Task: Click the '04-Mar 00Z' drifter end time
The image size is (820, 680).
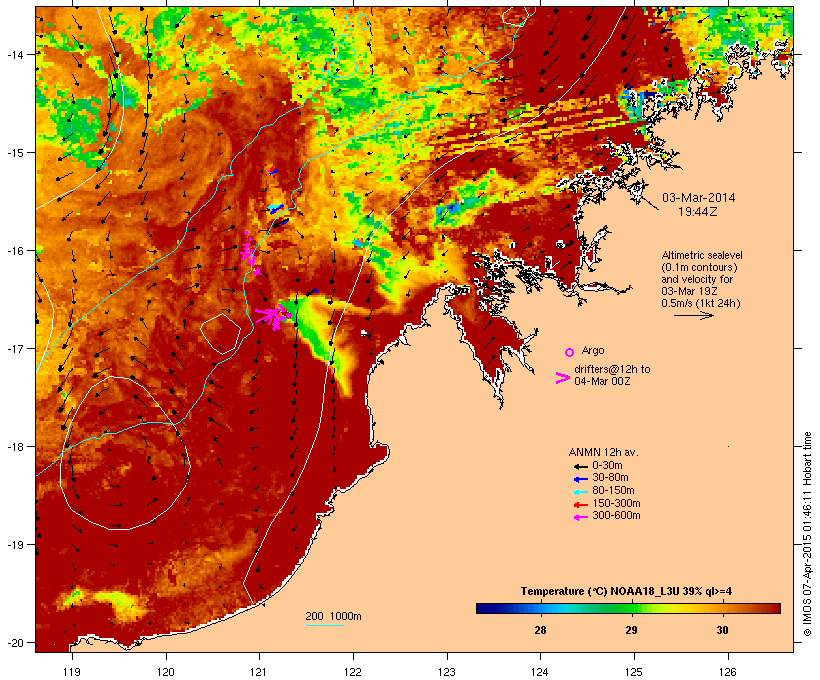Action: click(602, 381)
